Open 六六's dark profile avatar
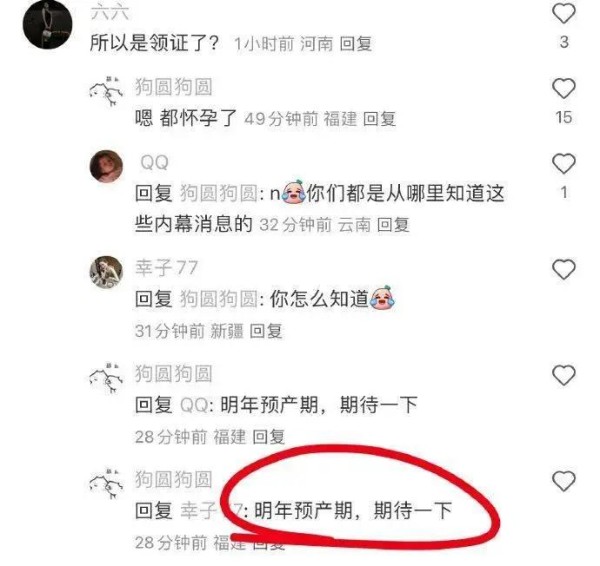600x566 pixels. pos(47,25)
